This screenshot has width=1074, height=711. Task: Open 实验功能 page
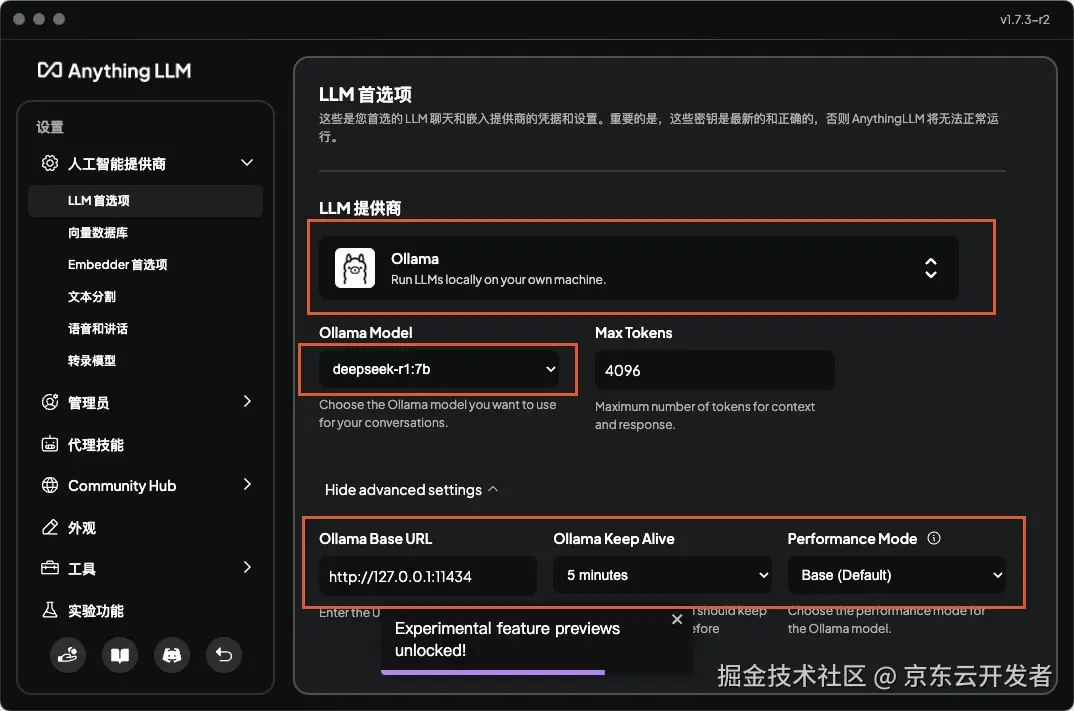point(95,610)
